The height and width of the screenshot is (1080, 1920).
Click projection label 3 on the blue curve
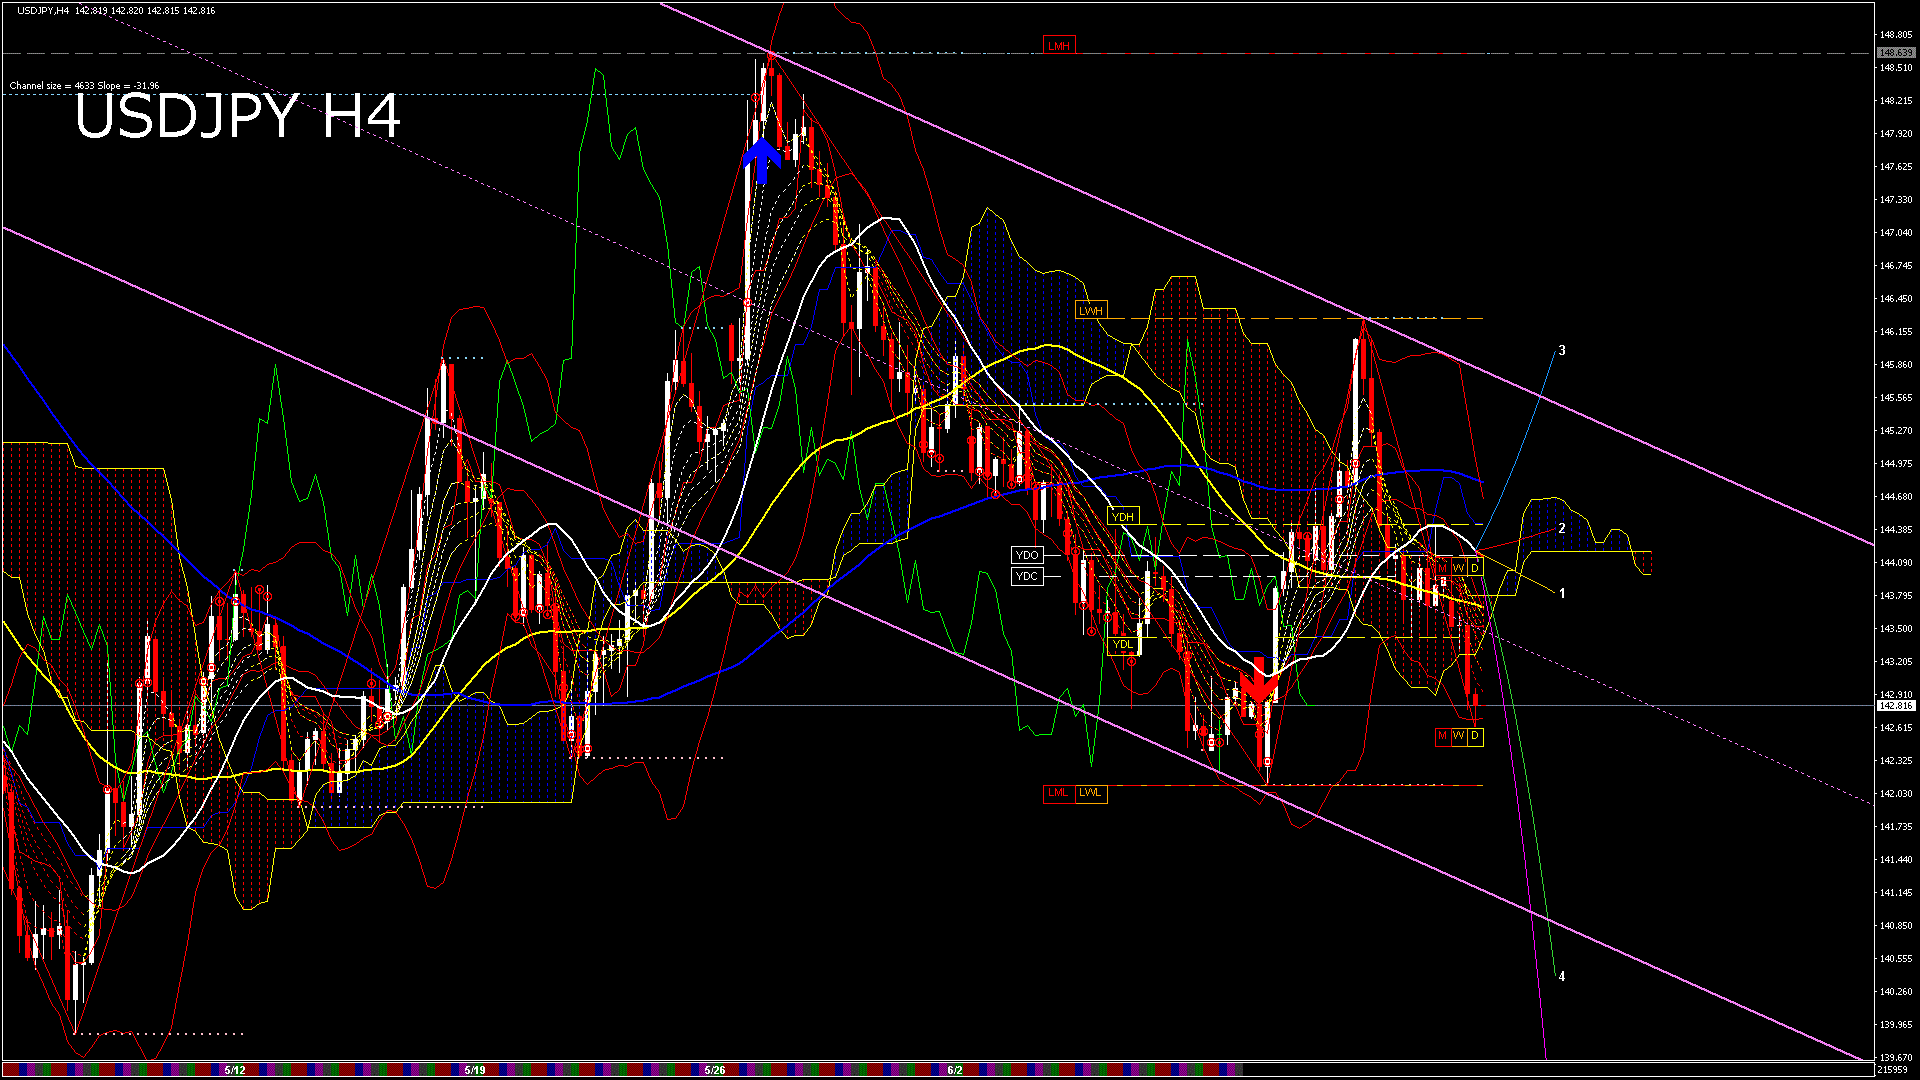point(1562,351)
